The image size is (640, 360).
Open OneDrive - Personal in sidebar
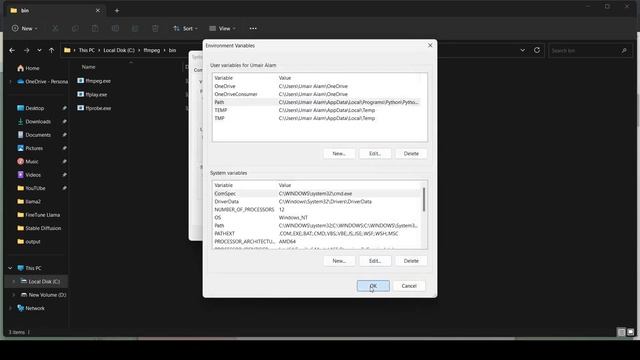point(43,82)
